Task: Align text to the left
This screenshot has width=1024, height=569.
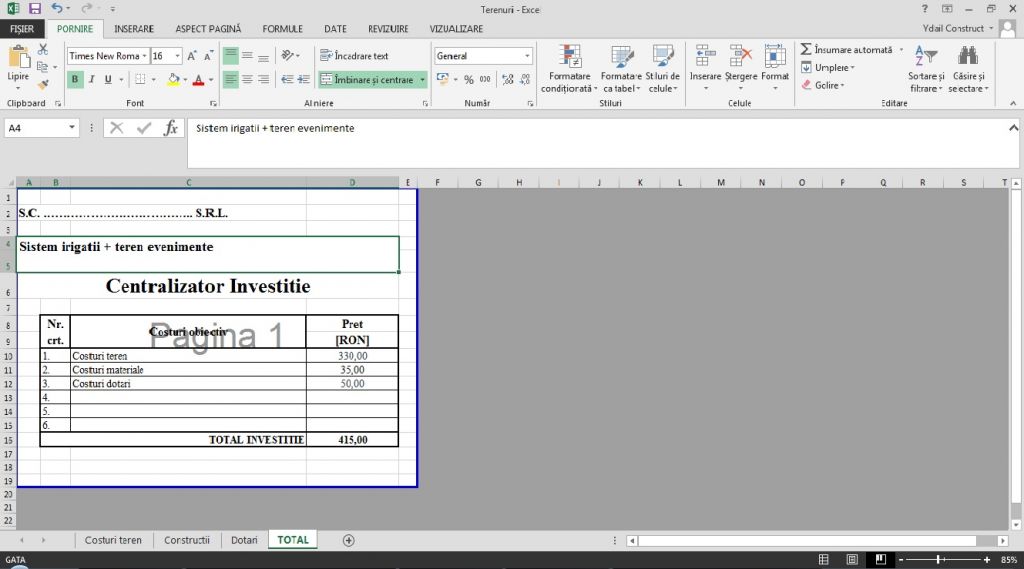Action: click(x=231, y=80)
